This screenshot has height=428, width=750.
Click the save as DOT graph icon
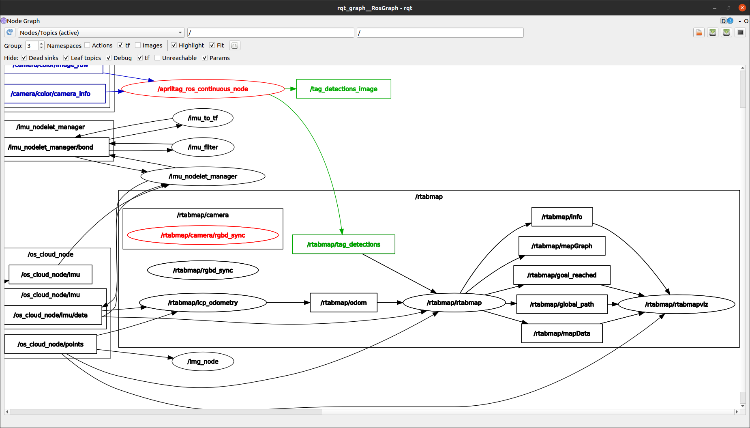pos(712,32)
